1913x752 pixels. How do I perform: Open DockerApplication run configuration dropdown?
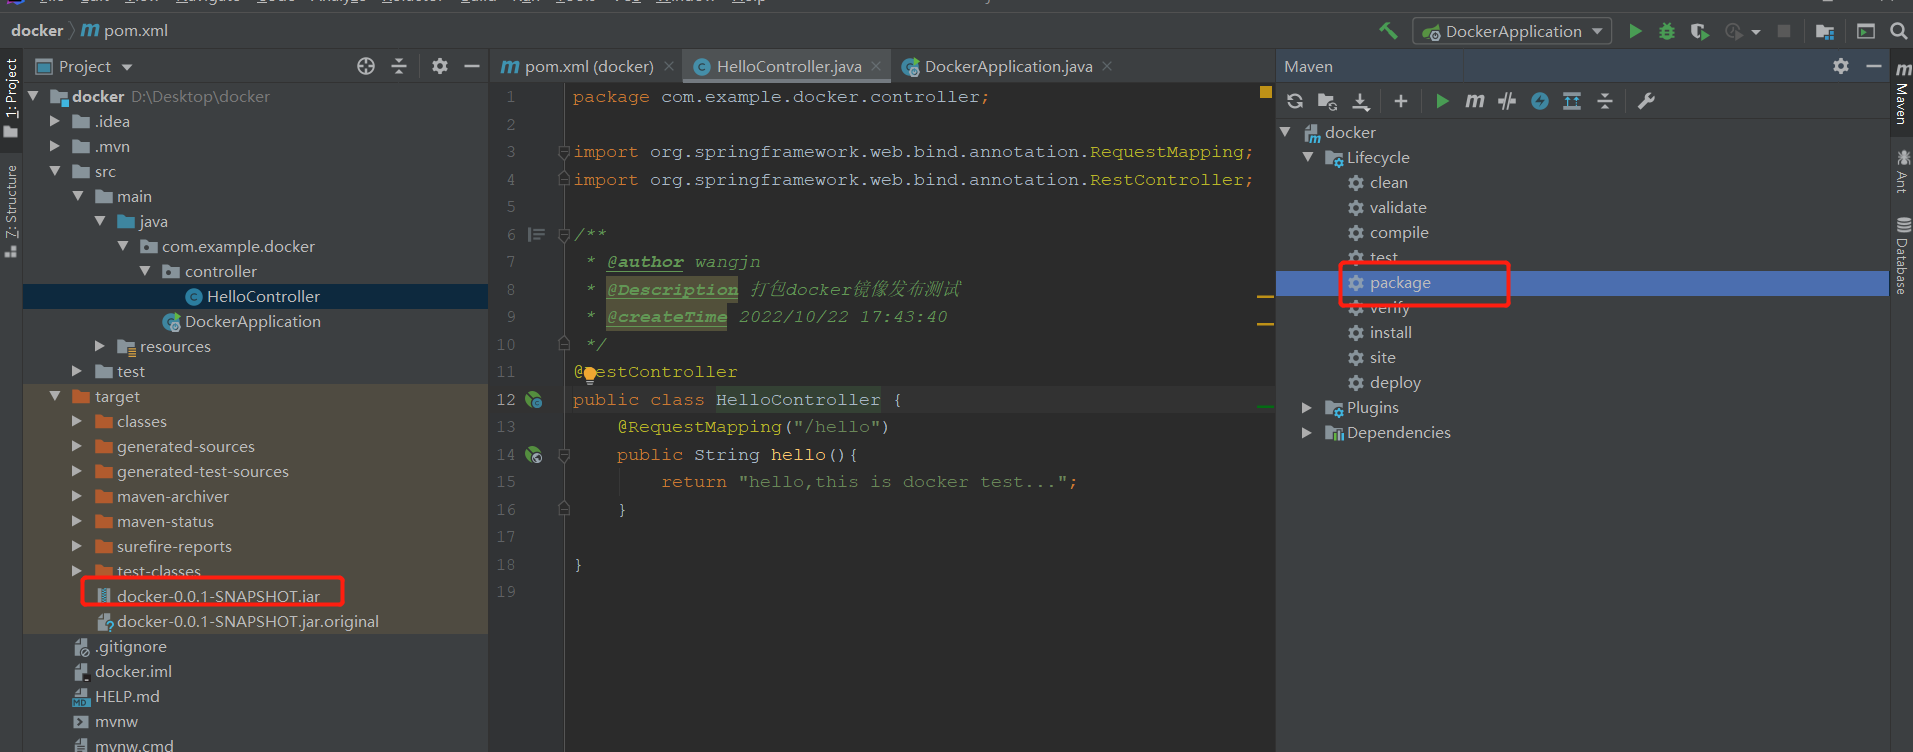click(x=1512, y=32)
